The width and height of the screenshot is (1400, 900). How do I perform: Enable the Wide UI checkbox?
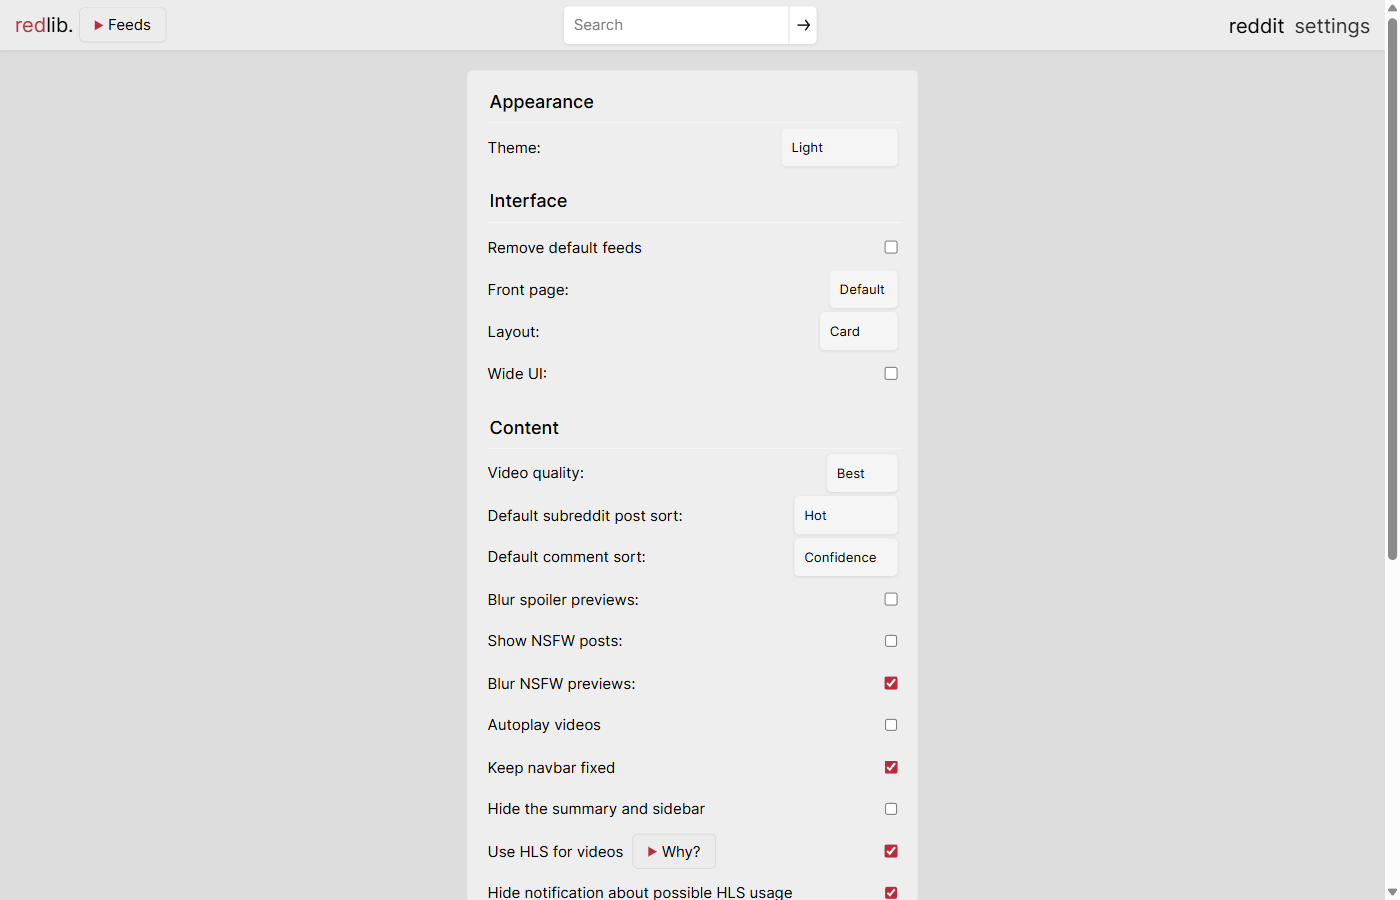pyautogui.click(x=891, y=373)
